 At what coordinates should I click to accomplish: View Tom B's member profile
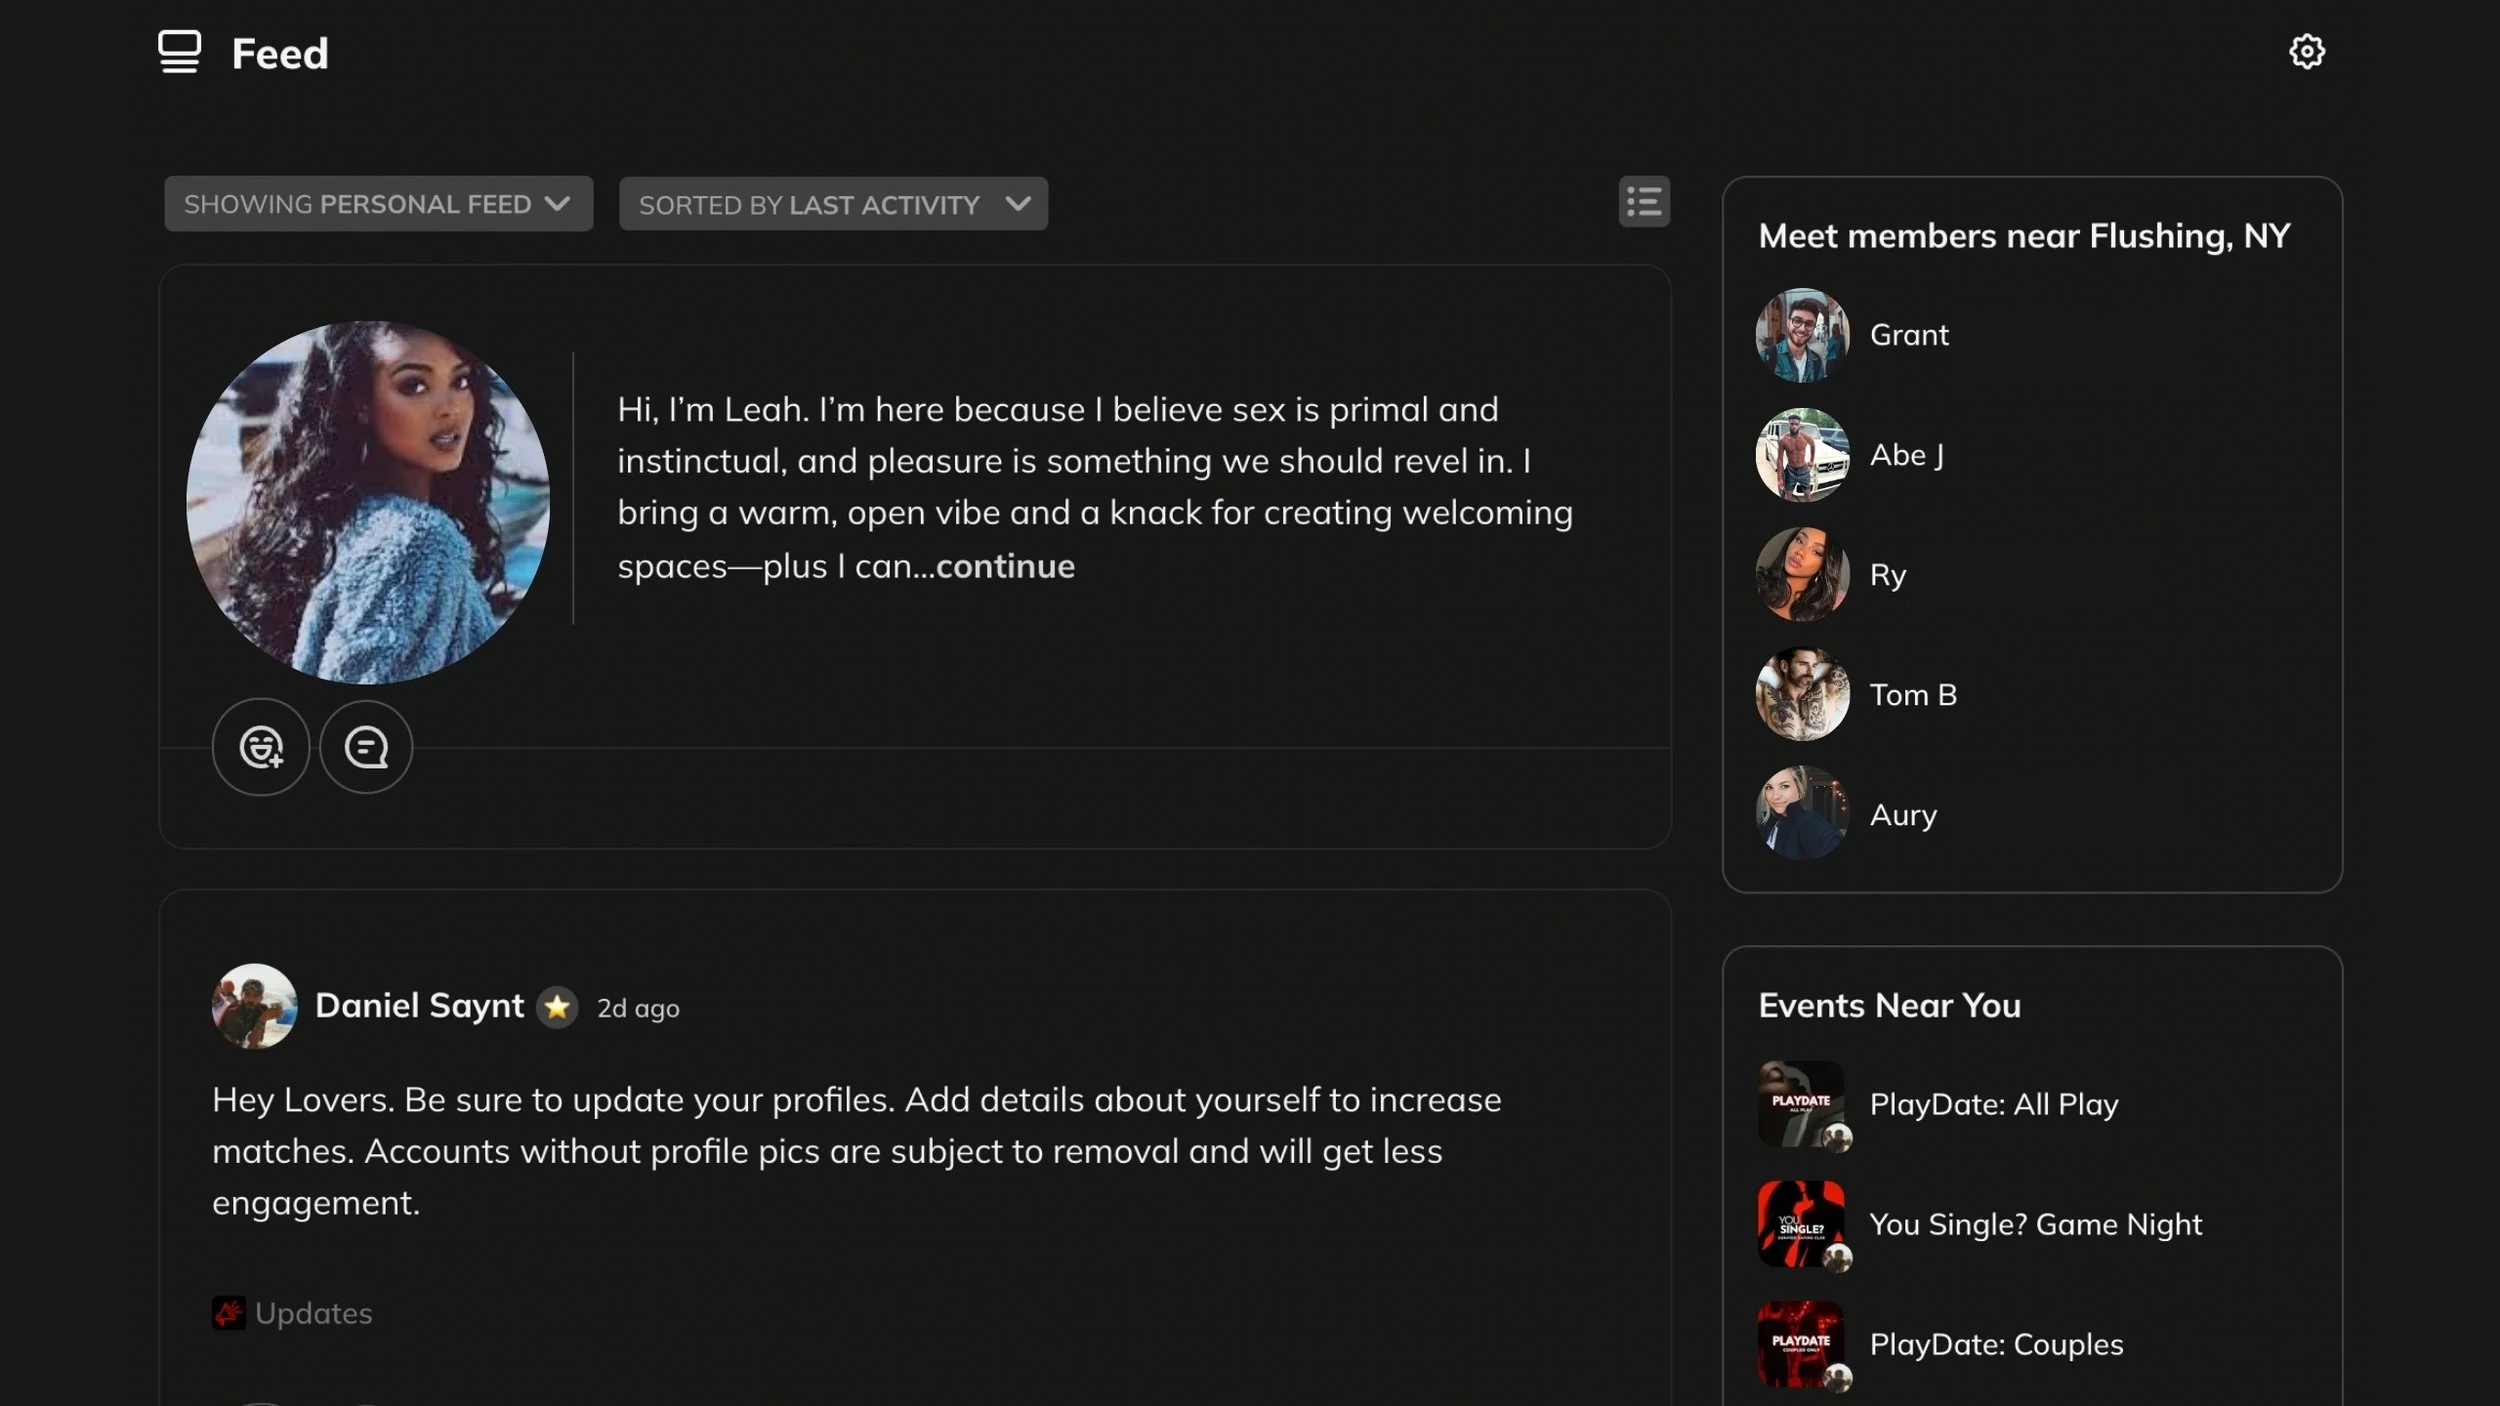(1912, 695)
